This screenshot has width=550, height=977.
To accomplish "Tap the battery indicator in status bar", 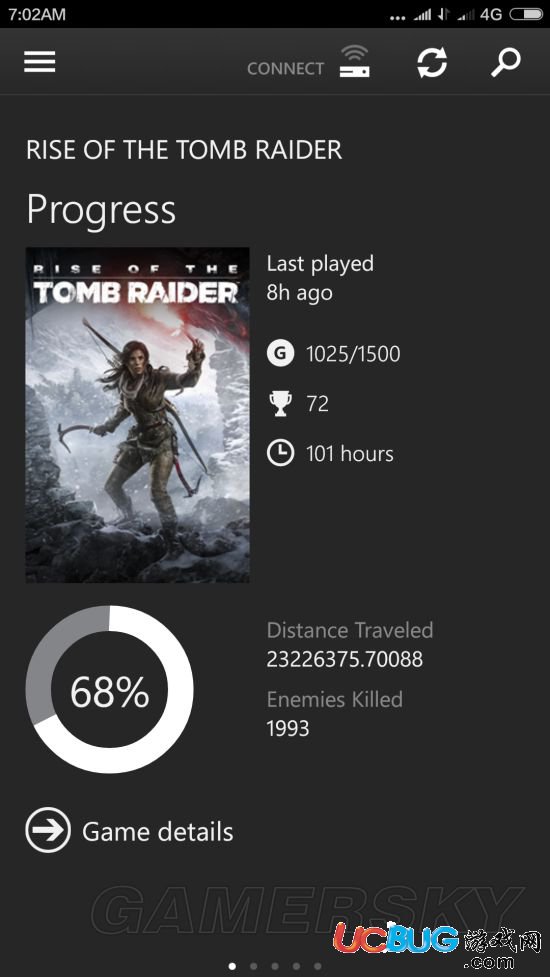I will click(x=526, y=14).
